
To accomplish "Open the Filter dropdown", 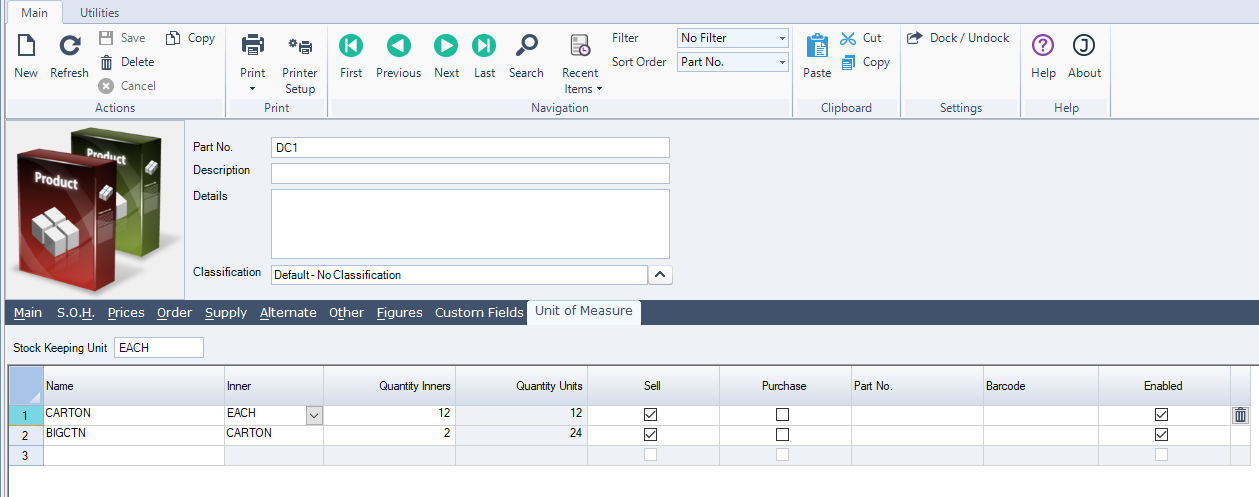I will [x=781, y=38].
